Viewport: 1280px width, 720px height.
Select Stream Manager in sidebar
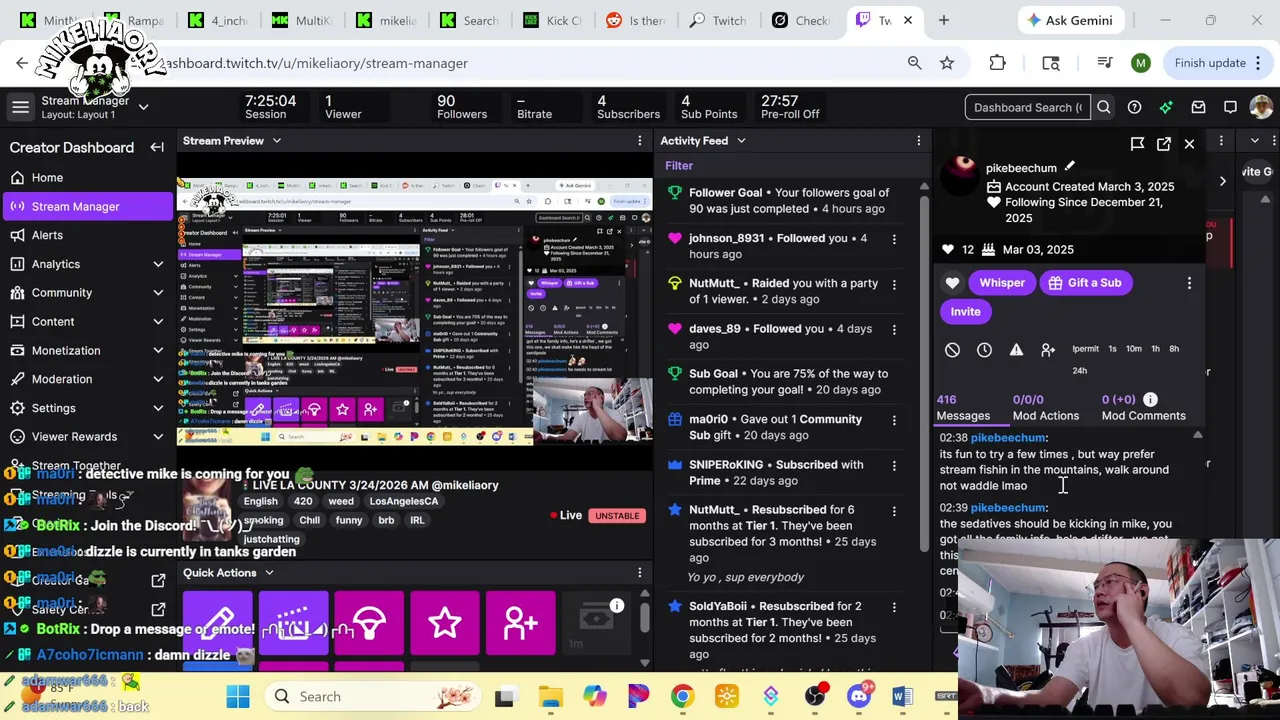pyautogui.click(x=87, y=207)
